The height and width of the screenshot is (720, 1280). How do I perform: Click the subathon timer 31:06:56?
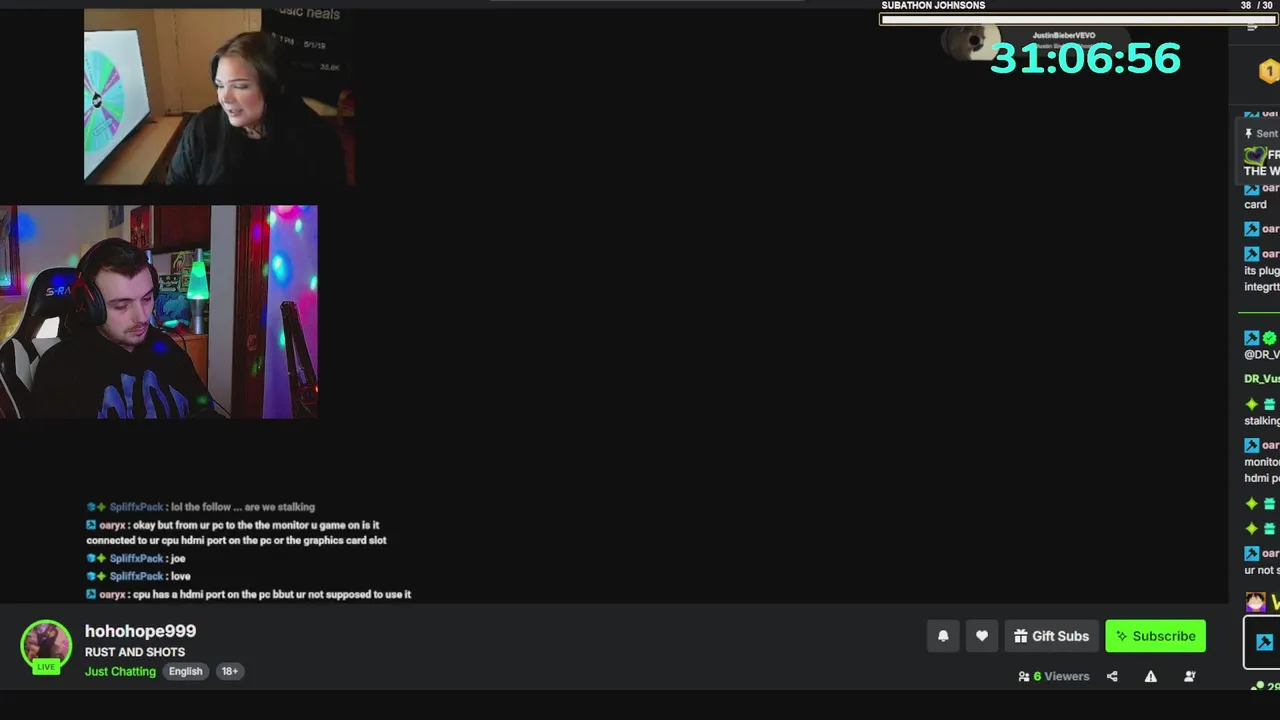click(x=1085, y=58)
